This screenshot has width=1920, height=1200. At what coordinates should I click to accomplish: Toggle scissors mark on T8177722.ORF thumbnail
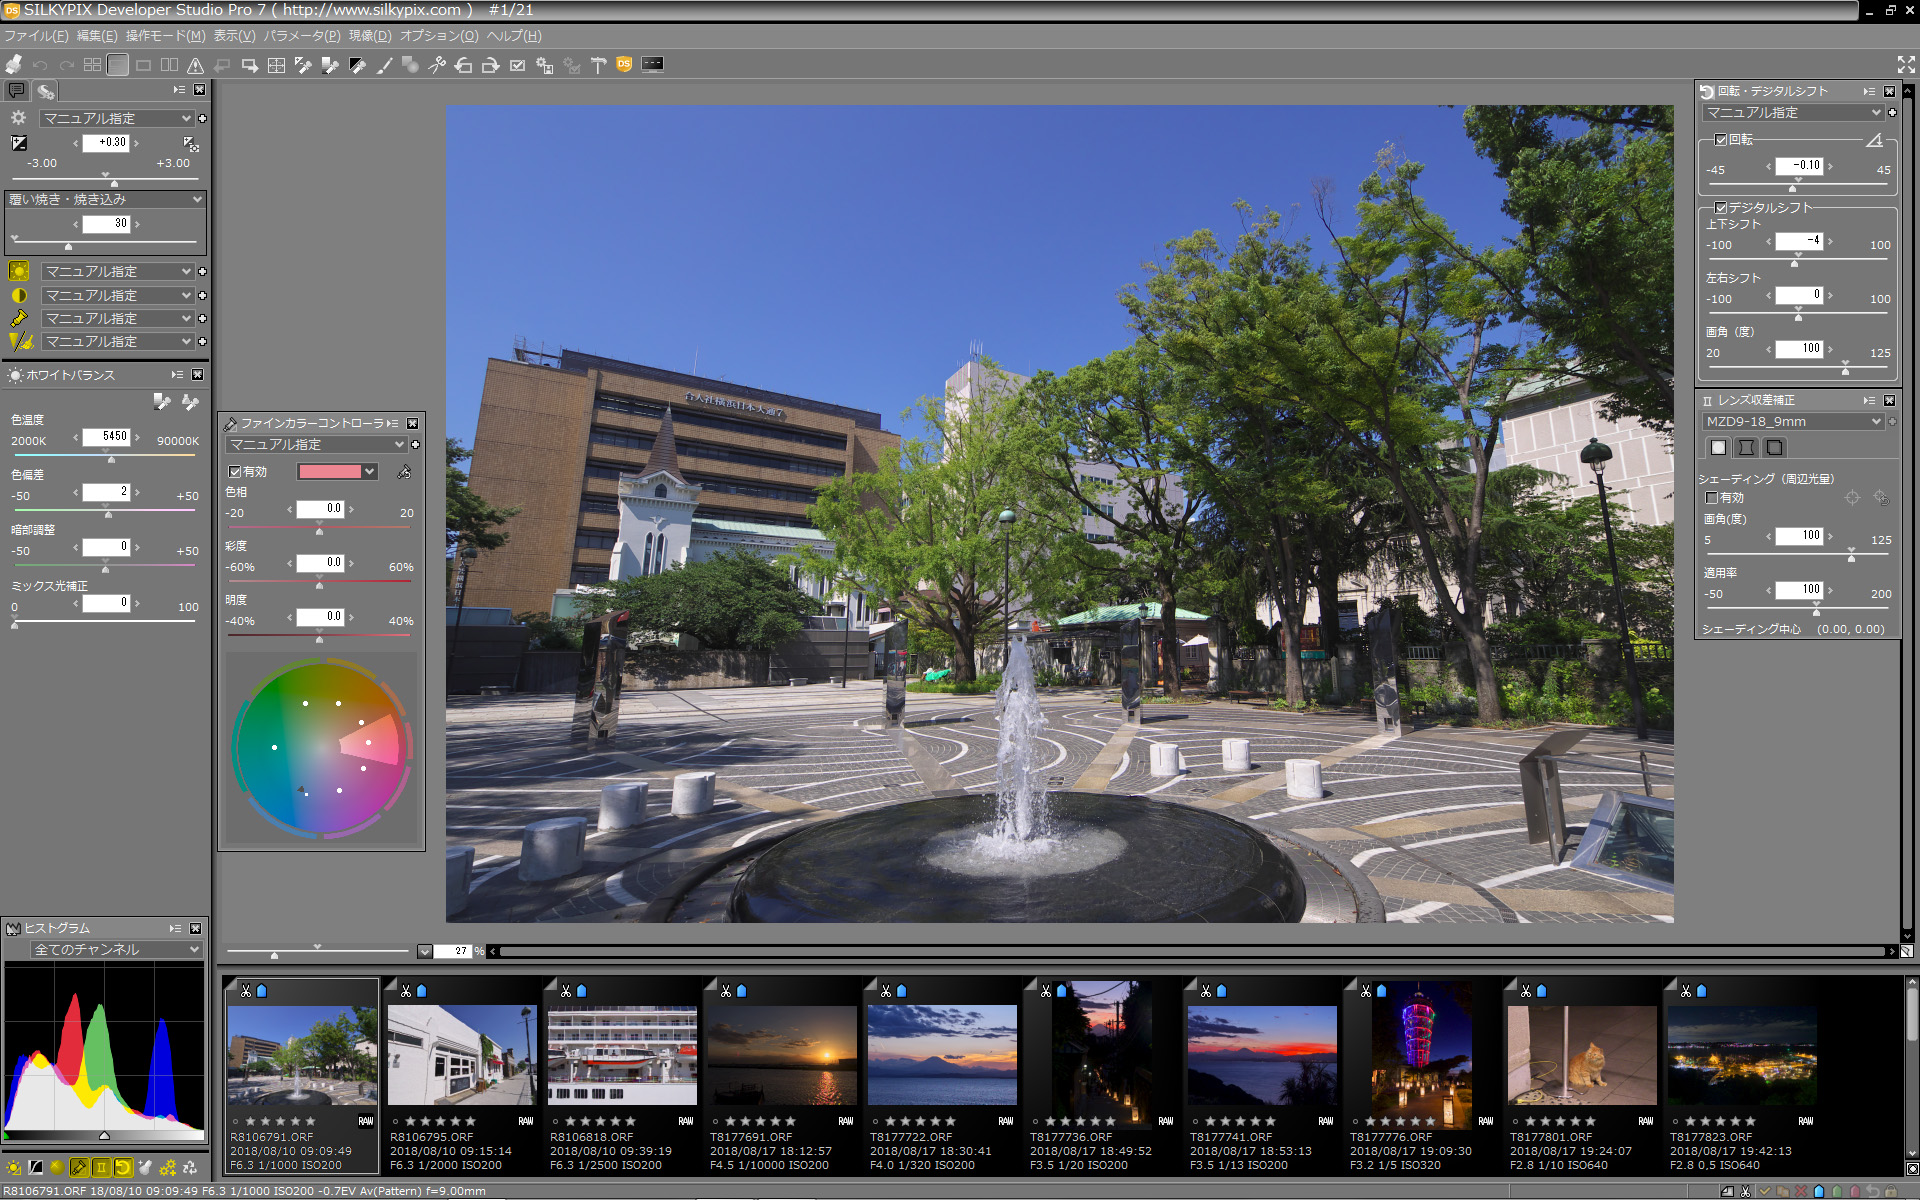[x=886, y=991]
